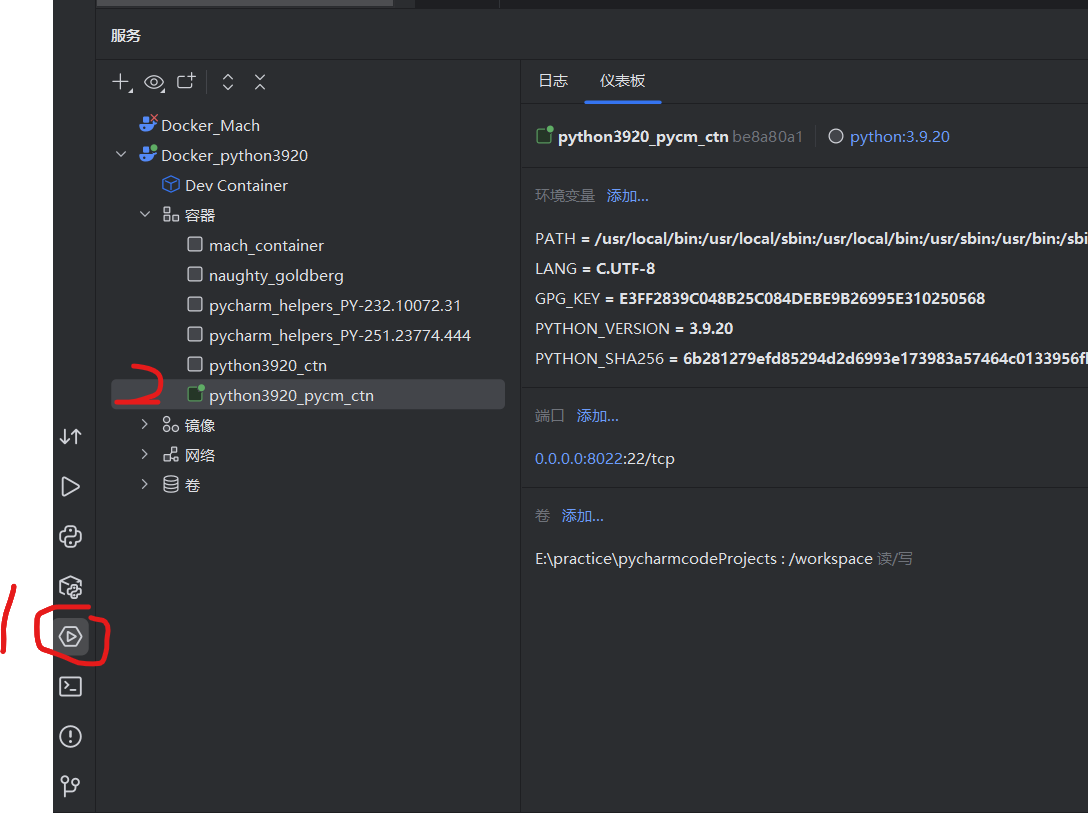Expand all nodes in the services tree

[x=229, y=82]
